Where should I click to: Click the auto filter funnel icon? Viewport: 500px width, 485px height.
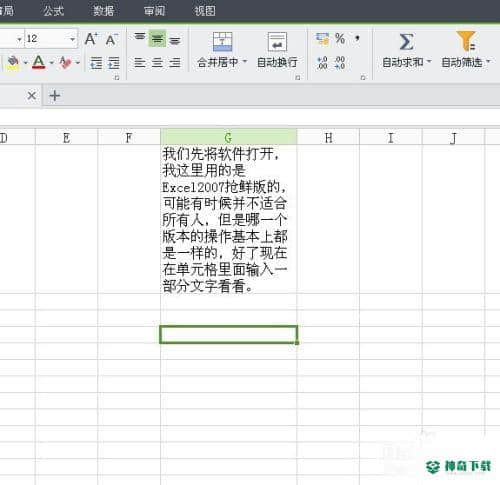(466, 41)
